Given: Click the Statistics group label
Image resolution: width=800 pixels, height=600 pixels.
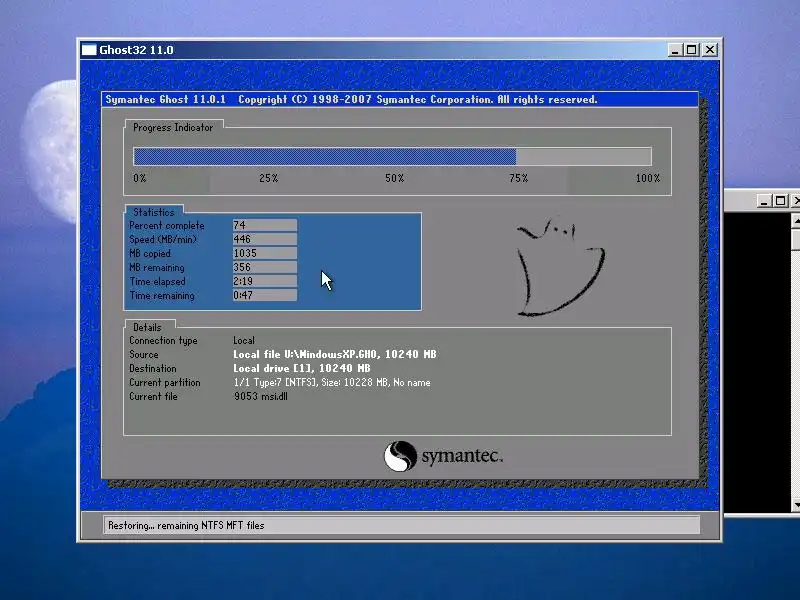Looking at the screenshot, I should pyautogui.click(x=154, y=212).
